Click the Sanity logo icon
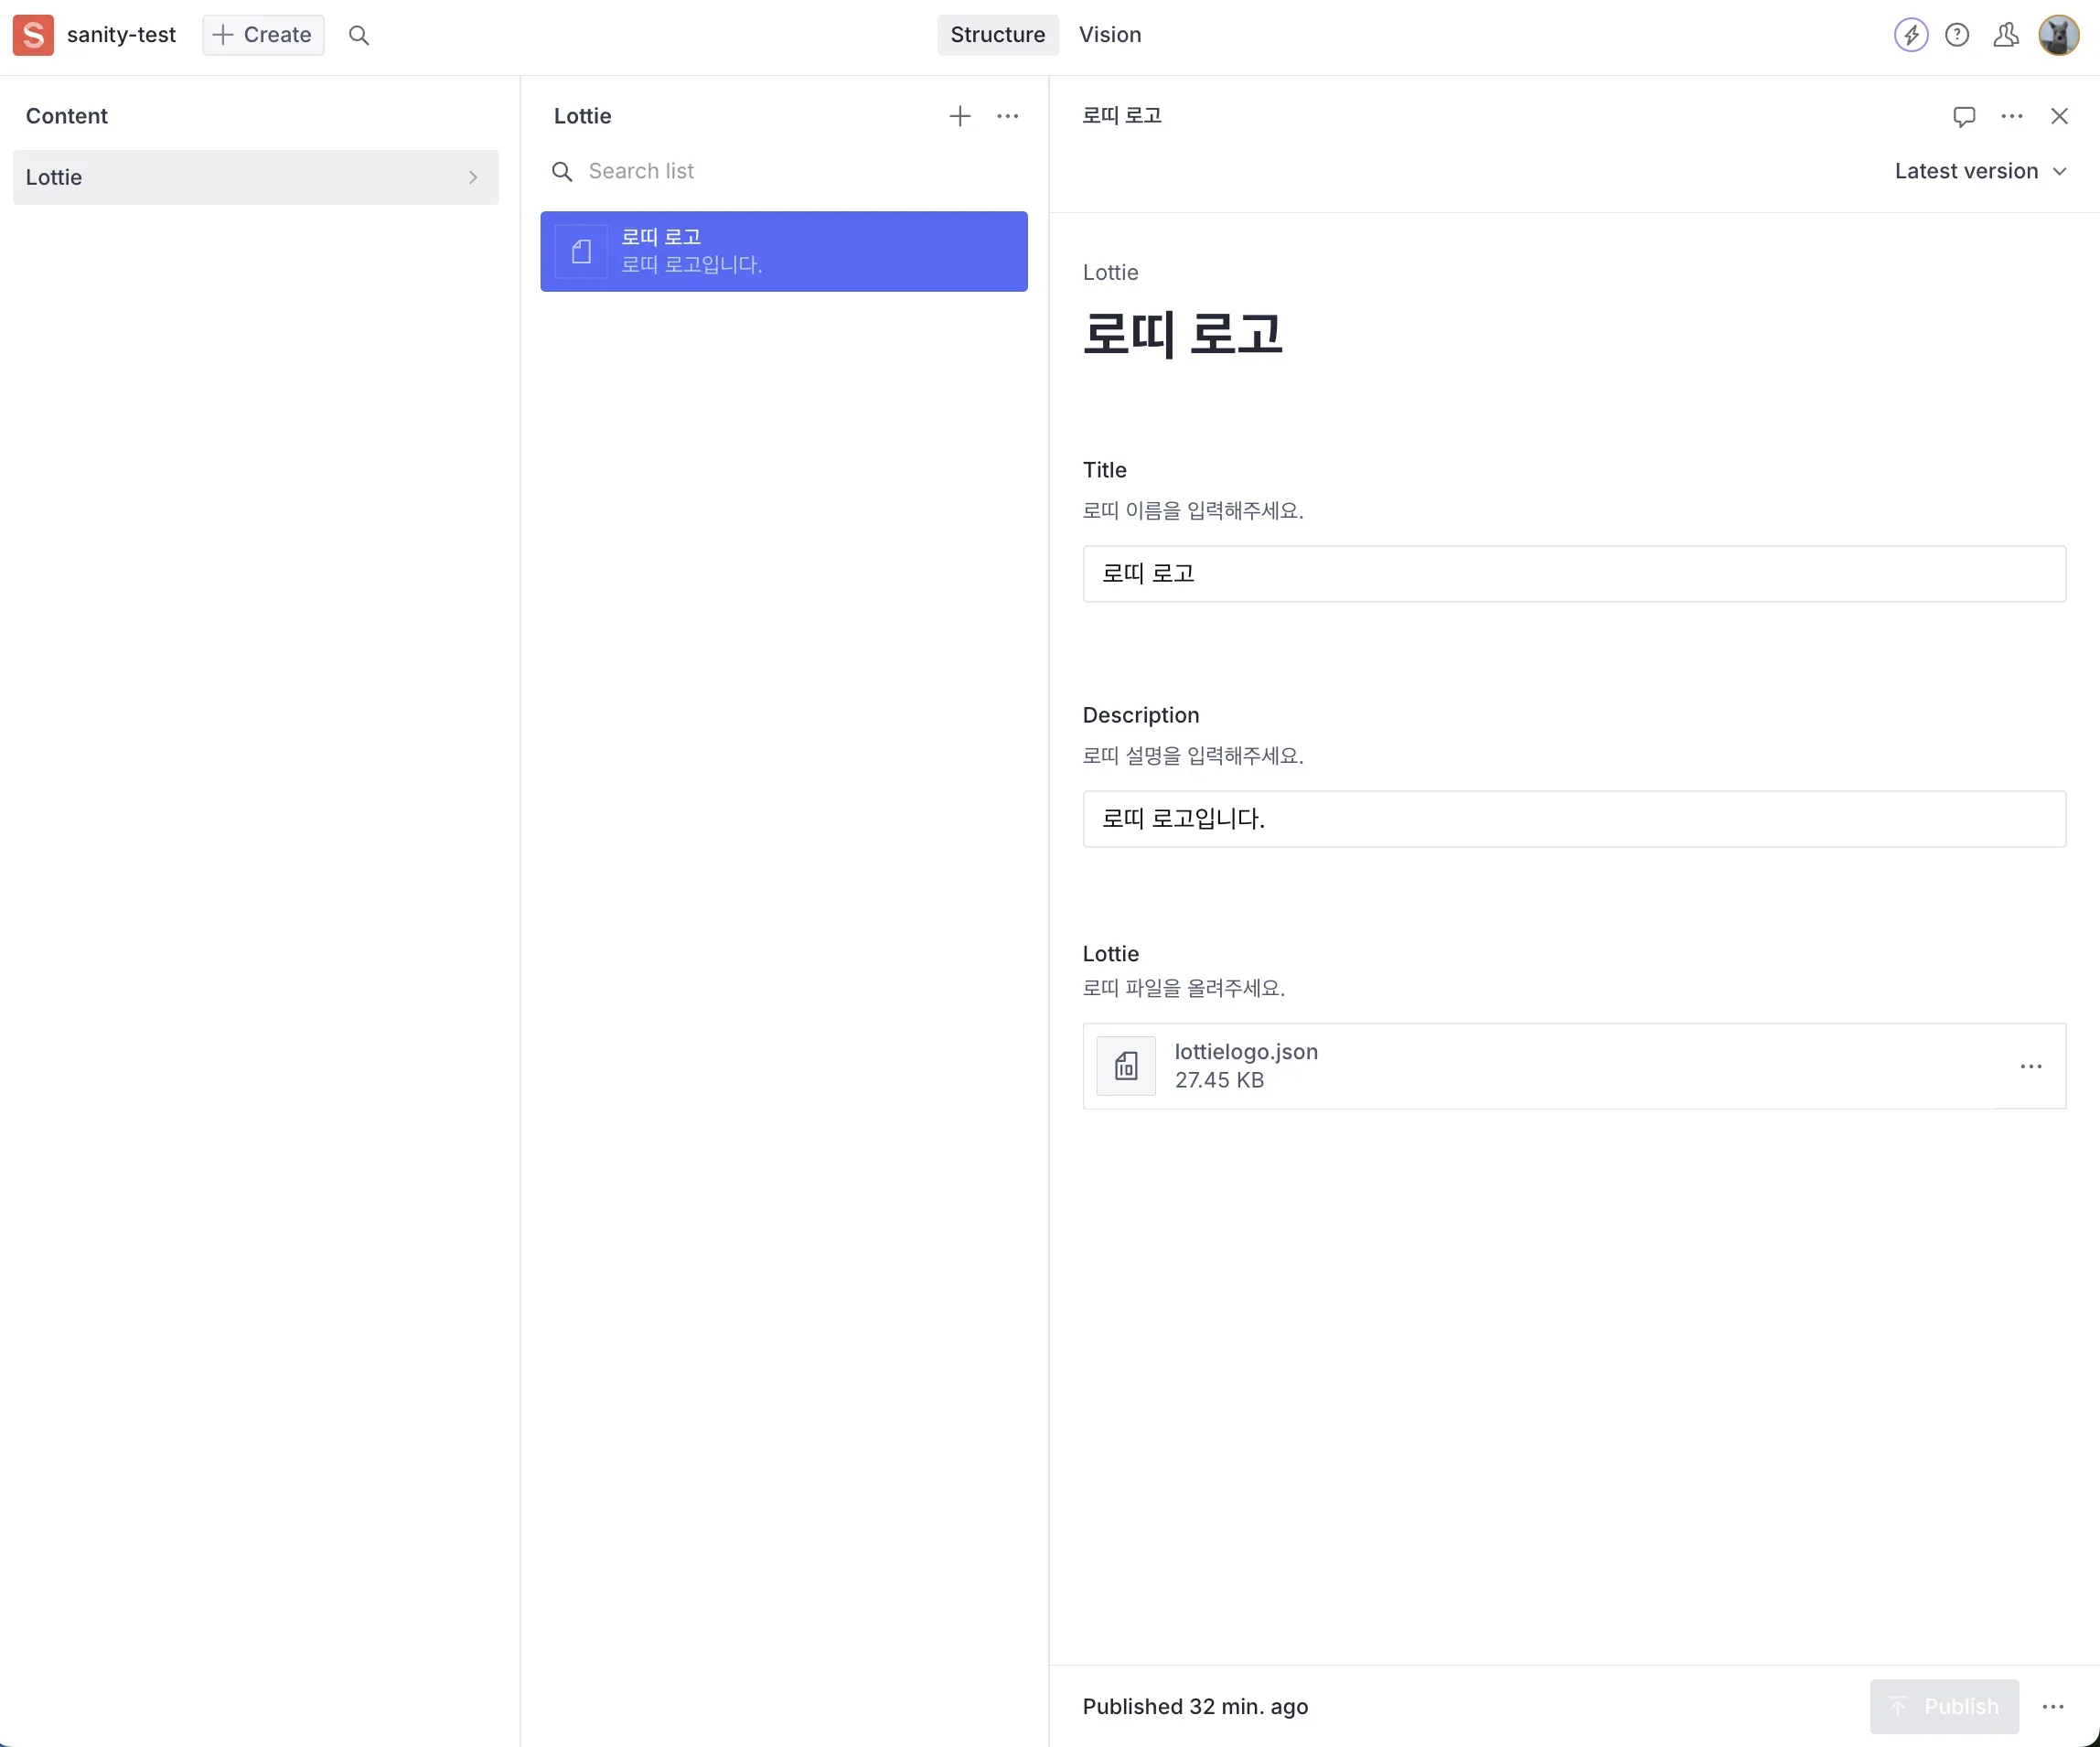 (32, 34)
